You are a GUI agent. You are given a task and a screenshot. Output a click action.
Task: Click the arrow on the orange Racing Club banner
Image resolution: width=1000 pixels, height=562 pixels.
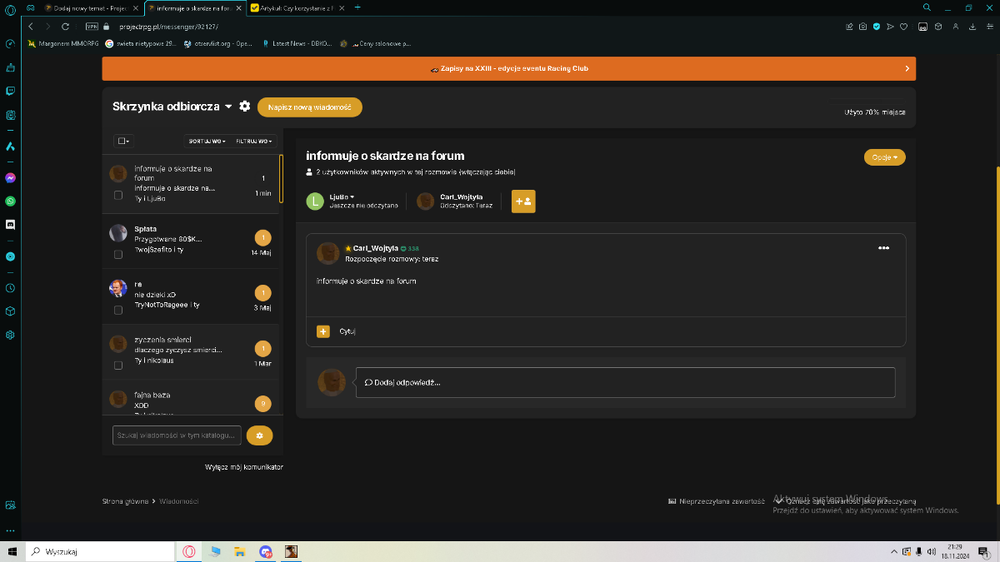point(907,69)
